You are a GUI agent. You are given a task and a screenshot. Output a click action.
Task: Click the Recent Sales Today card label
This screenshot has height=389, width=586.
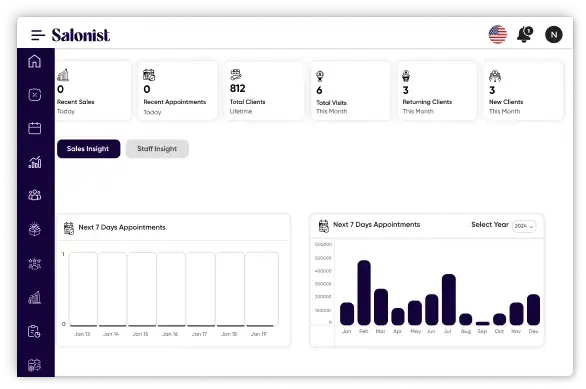point(75,102)
